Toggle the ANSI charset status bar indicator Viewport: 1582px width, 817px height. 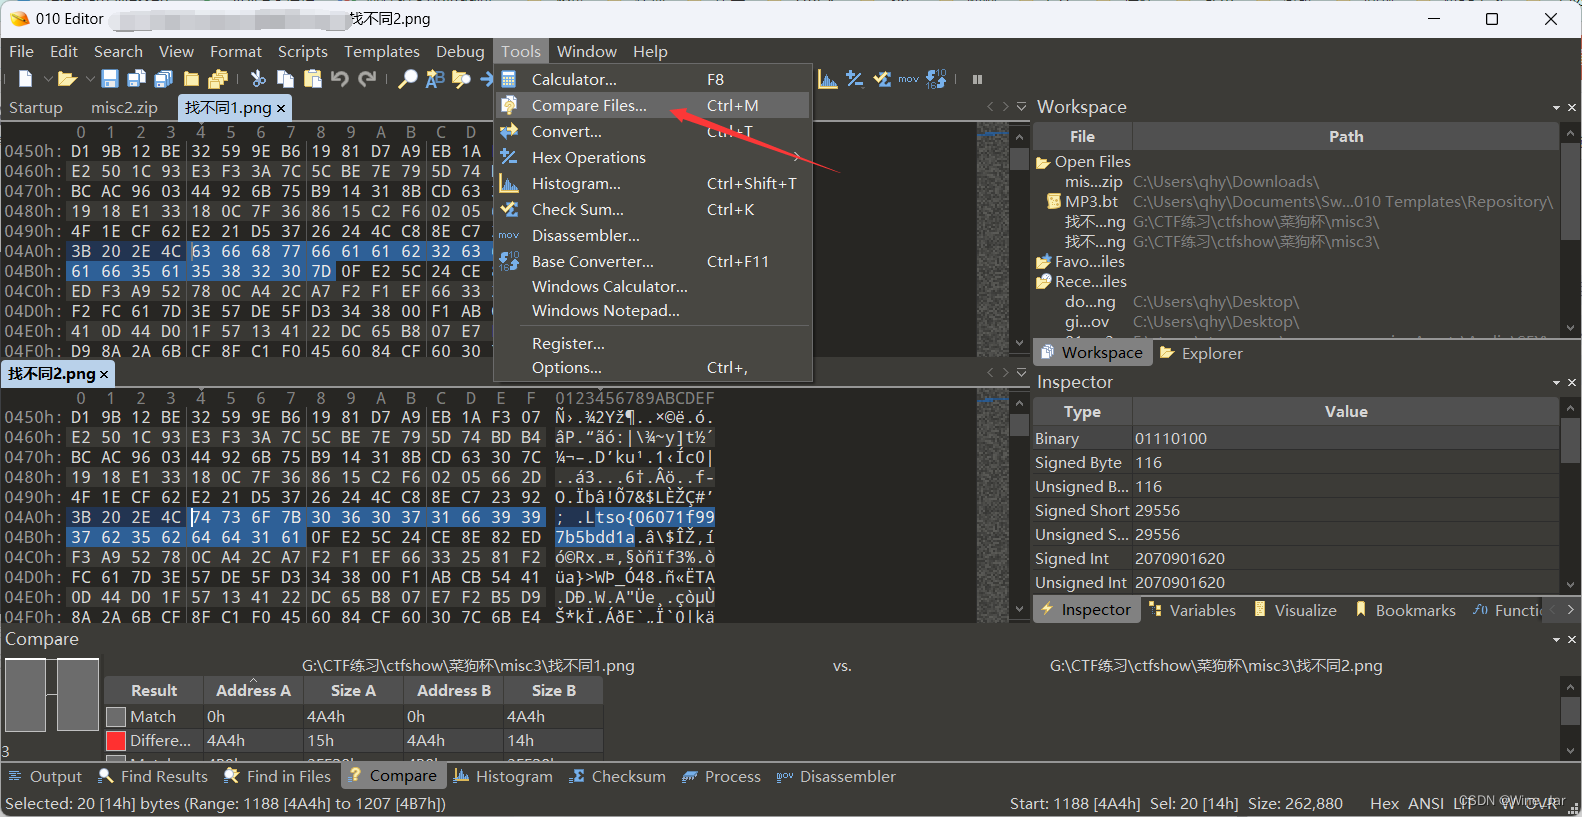point(1425,803)
